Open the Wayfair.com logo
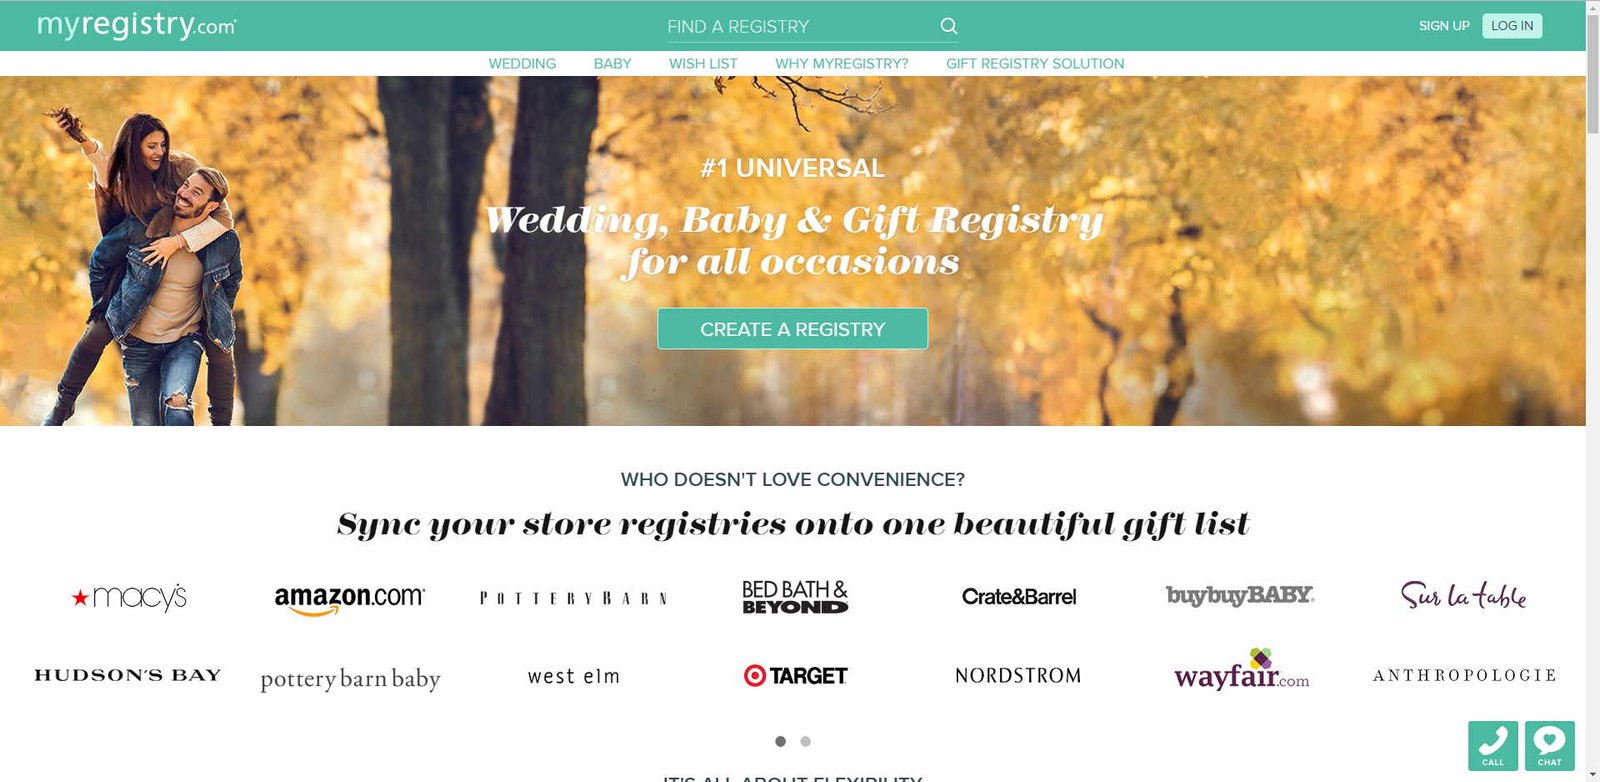 (1241, 671)
